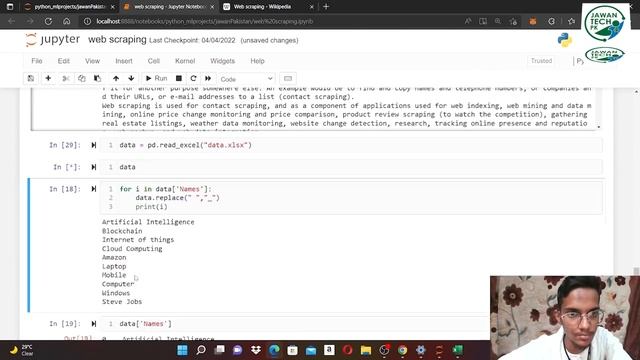
Task: Copy the selected cells
Action: pyautogui.click(x=82, y=78)
